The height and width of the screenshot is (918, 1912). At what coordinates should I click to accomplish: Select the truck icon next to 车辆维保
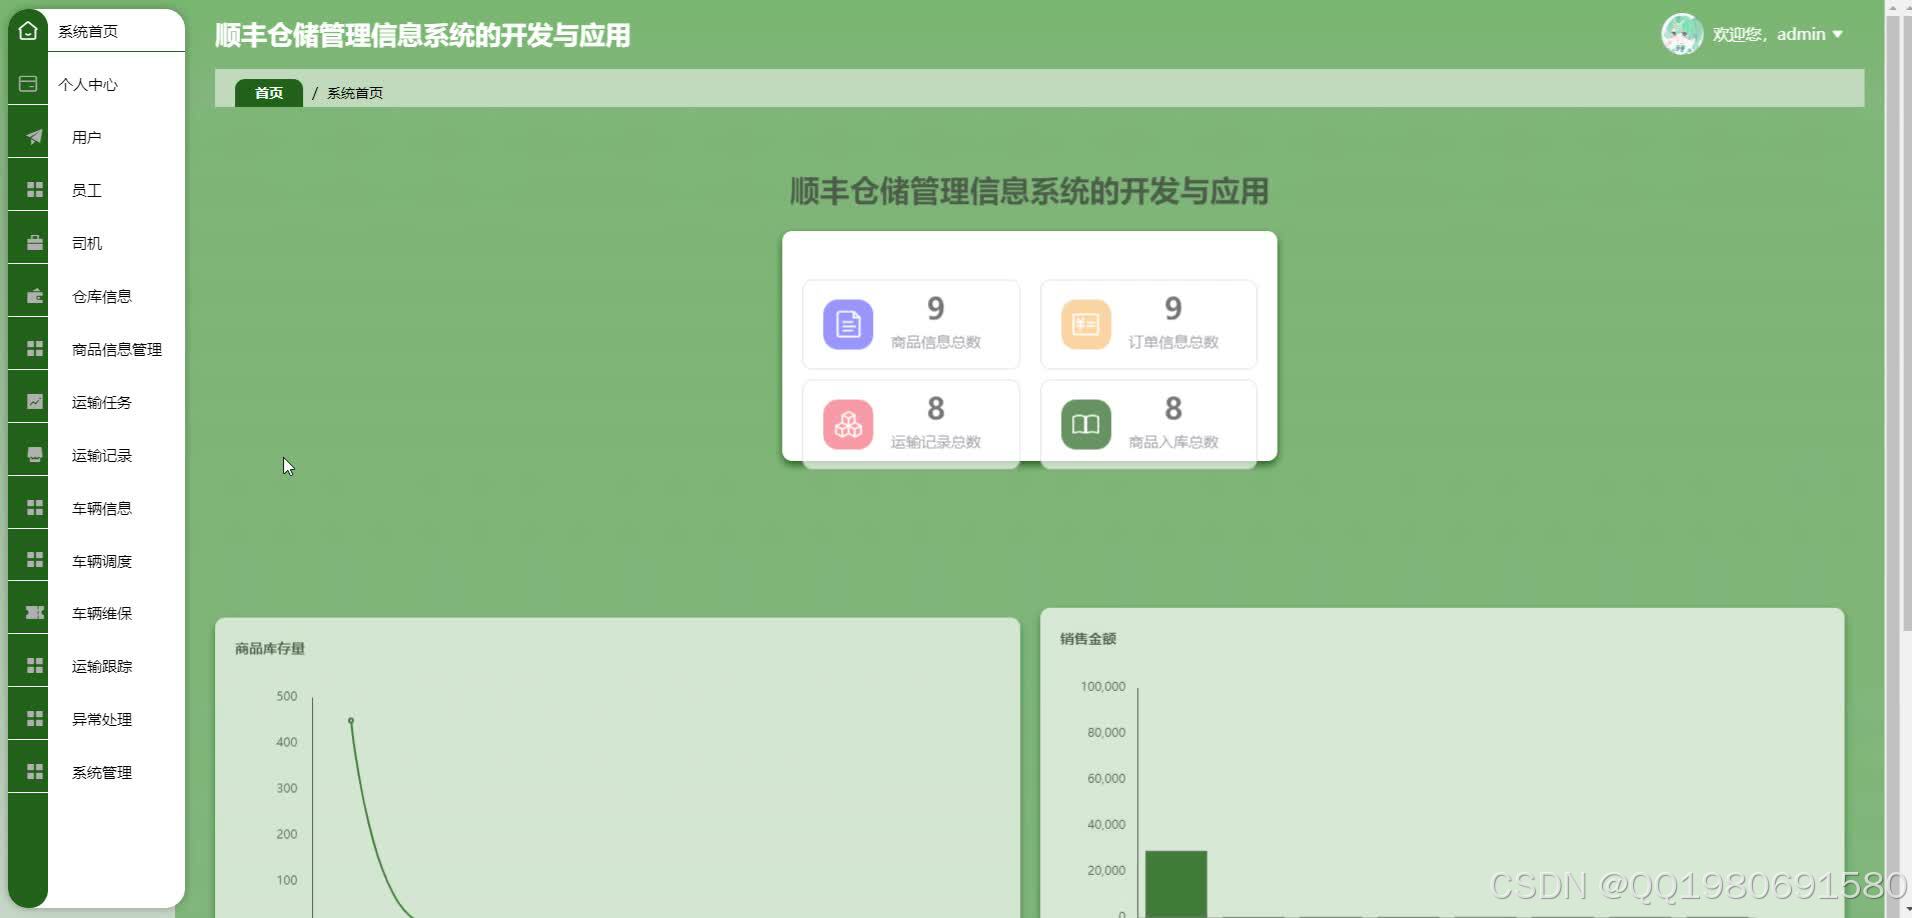tap(33, 613)
